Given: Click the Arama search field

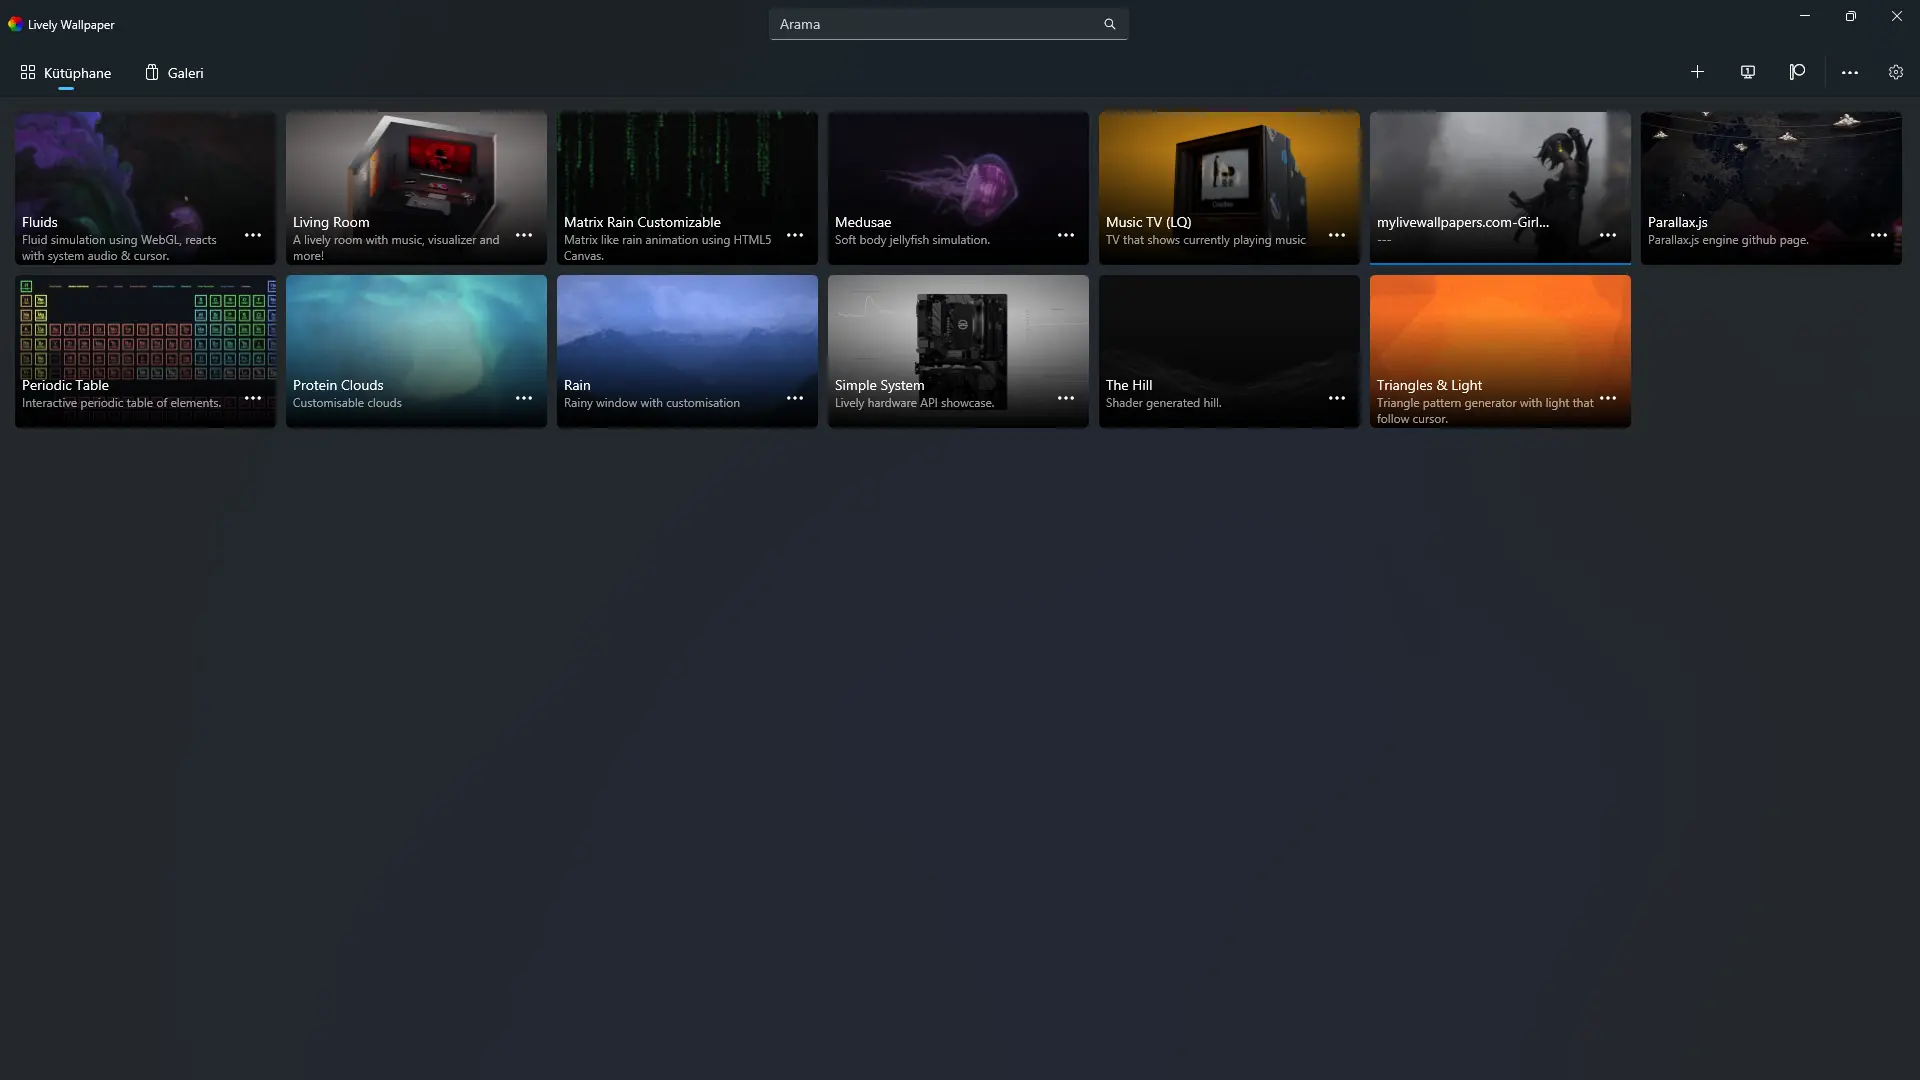Looking at the screenshot, I should pyautogui.click(x=948, y=24).
